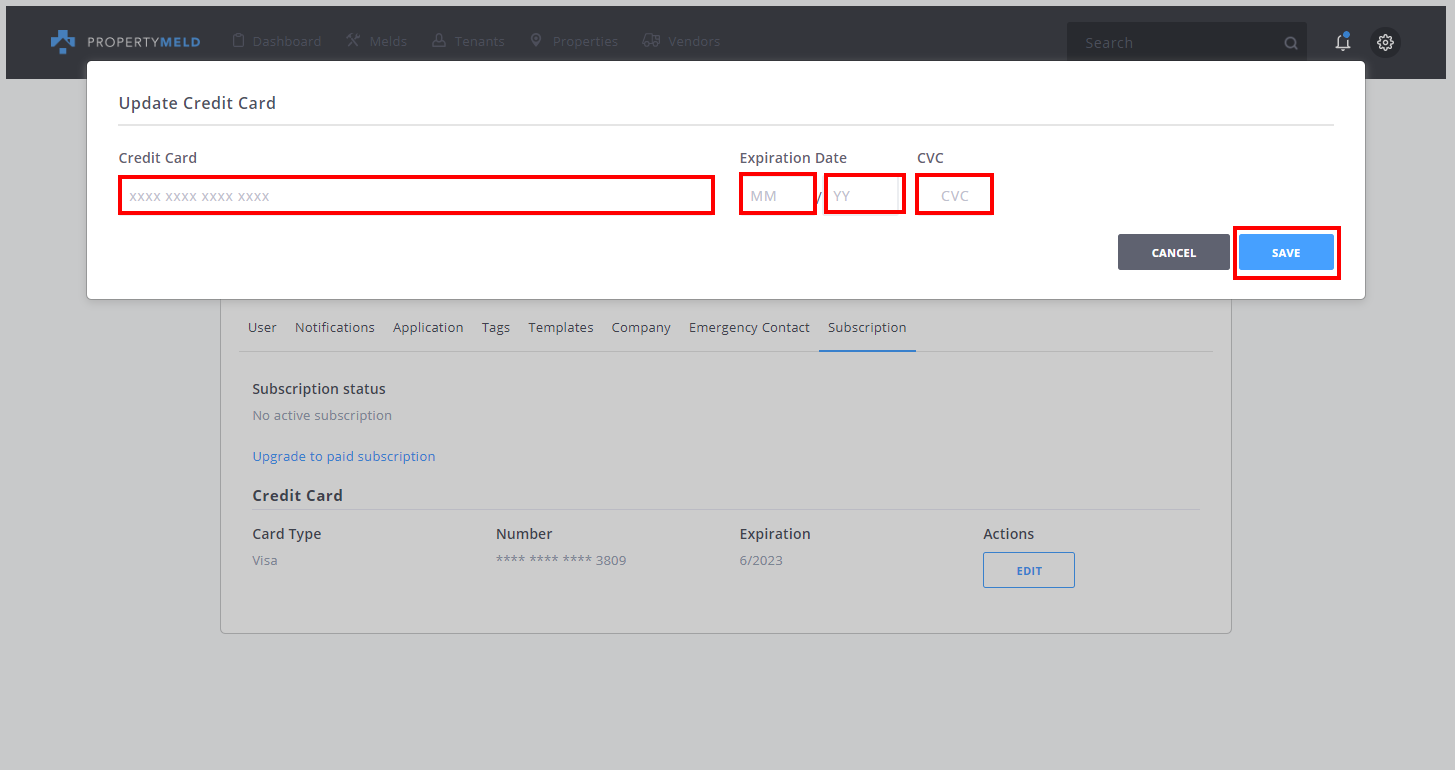Click the Property Meld logo icon
The height and width of the screenshot is (770, 1455).
click(63, 42)
